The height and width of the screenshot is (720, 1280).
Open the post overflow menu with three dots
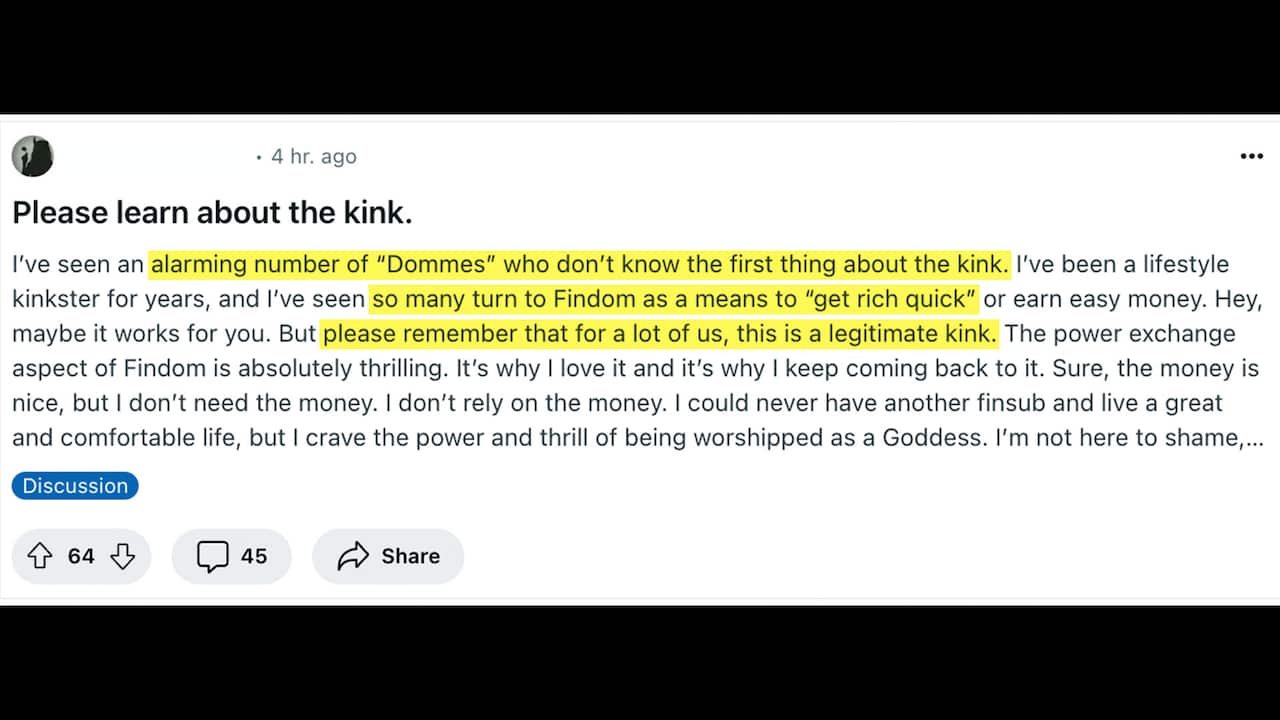point(1251,156)
